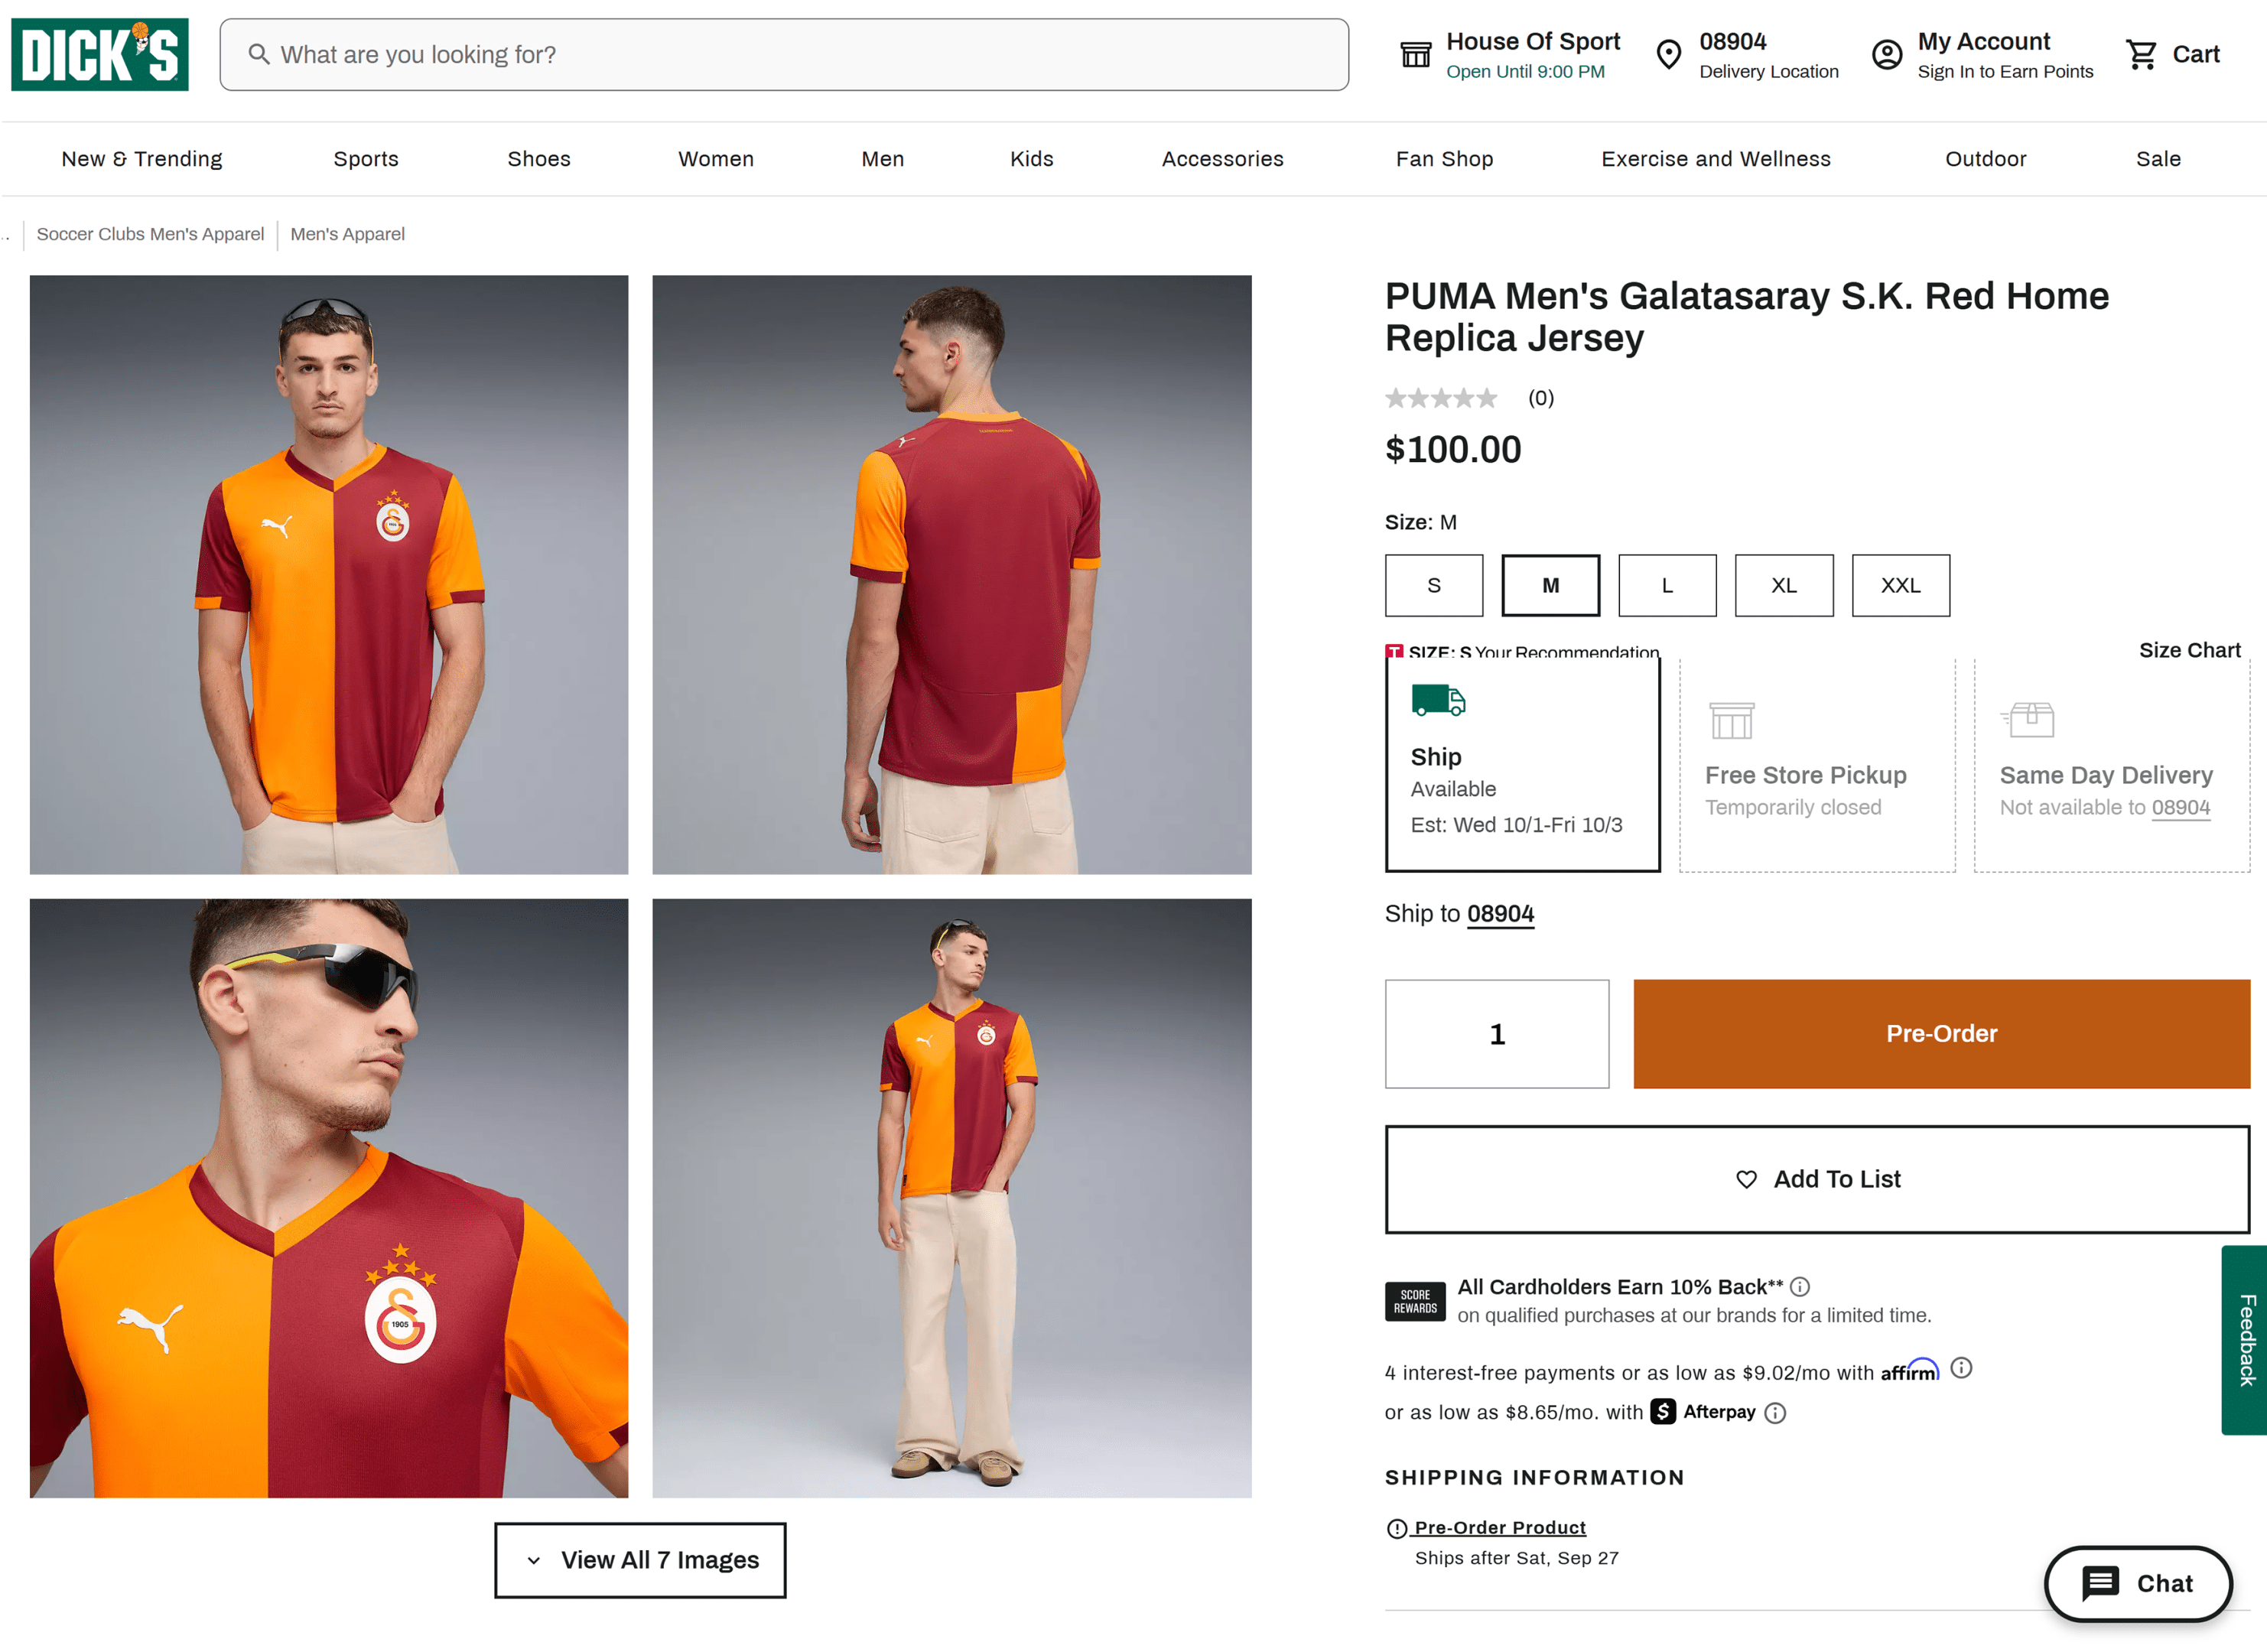Open the Fan Shop menu

coord(1444,159)
